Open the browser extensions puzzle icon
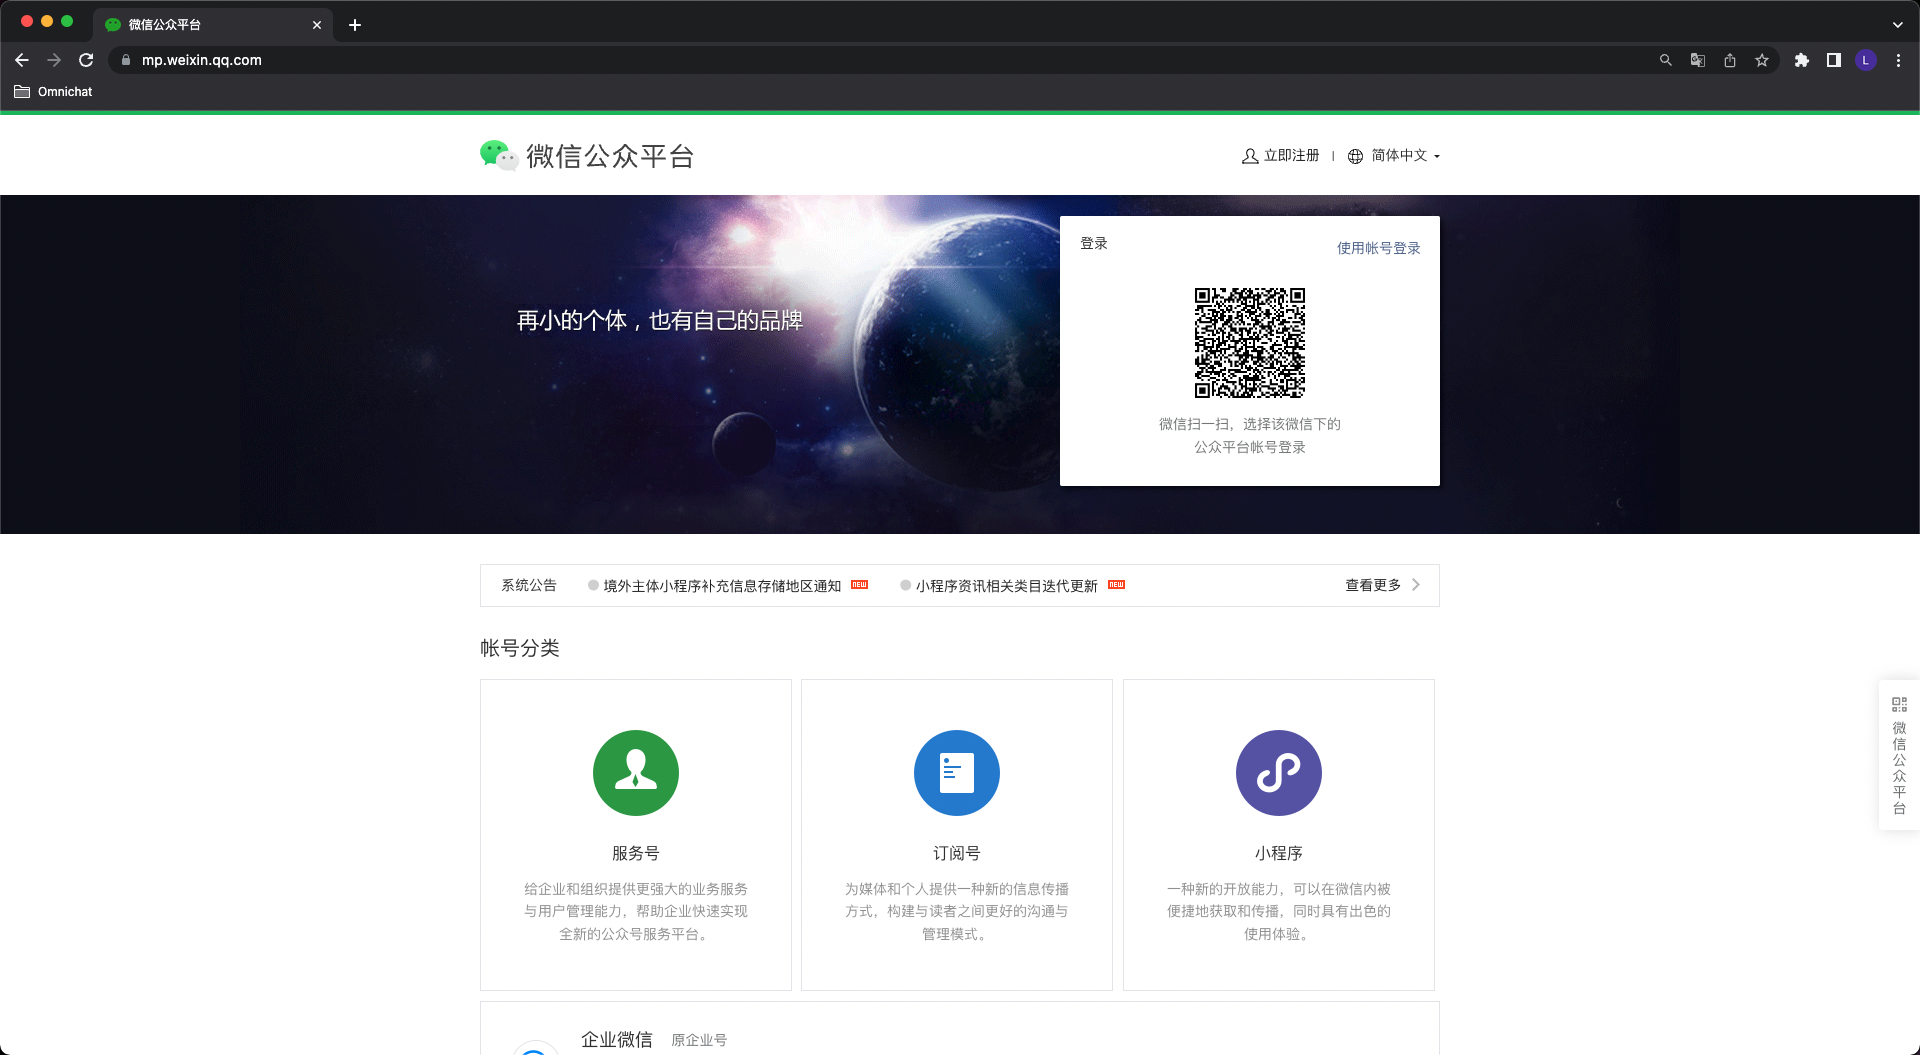Viewport: 1920px width, 1055px height. 1801,60
